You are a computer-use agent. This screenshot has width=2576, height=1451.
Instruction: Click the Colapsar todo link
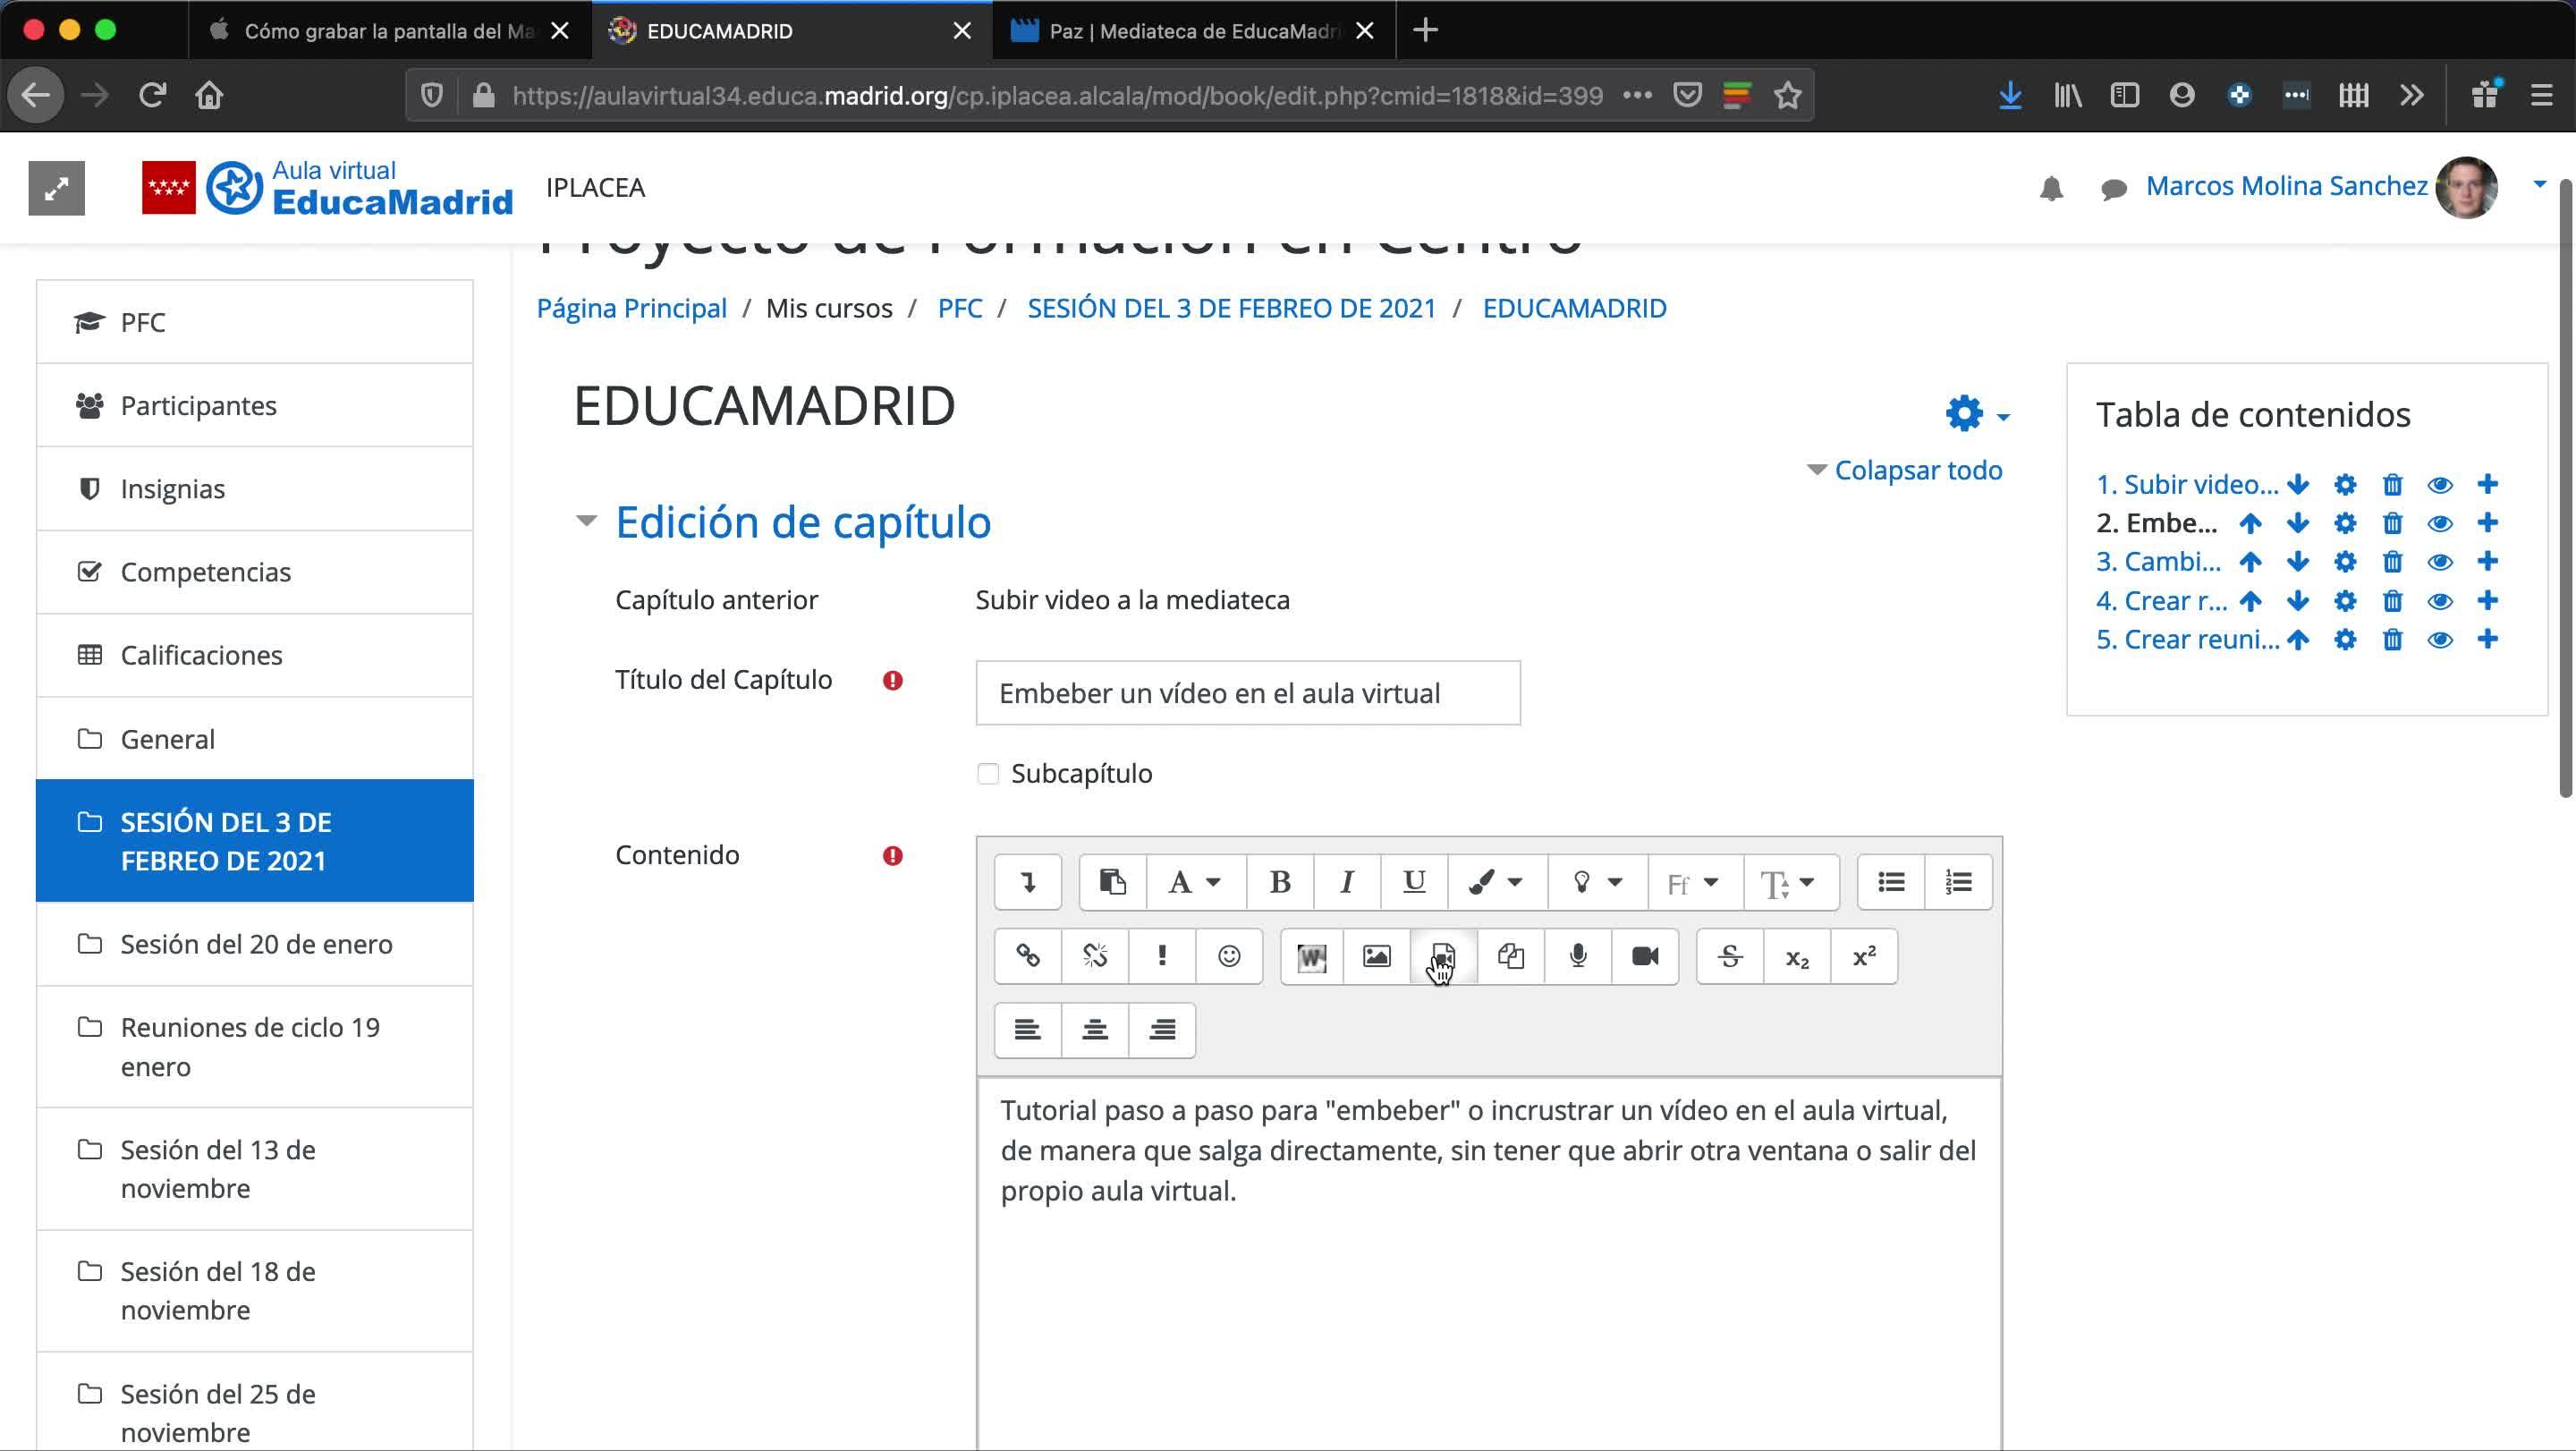pos(1917,470)
